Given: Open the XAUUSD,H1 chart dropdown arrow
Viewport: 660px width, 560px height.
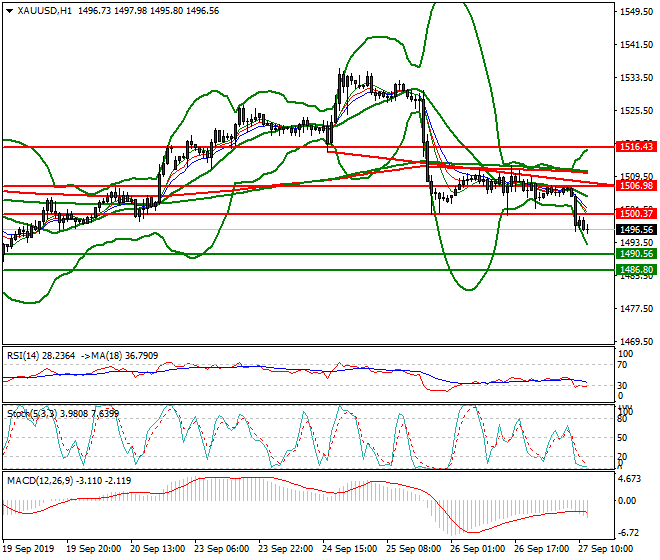Looking at the screenshot, I should (x=9, y=11).
